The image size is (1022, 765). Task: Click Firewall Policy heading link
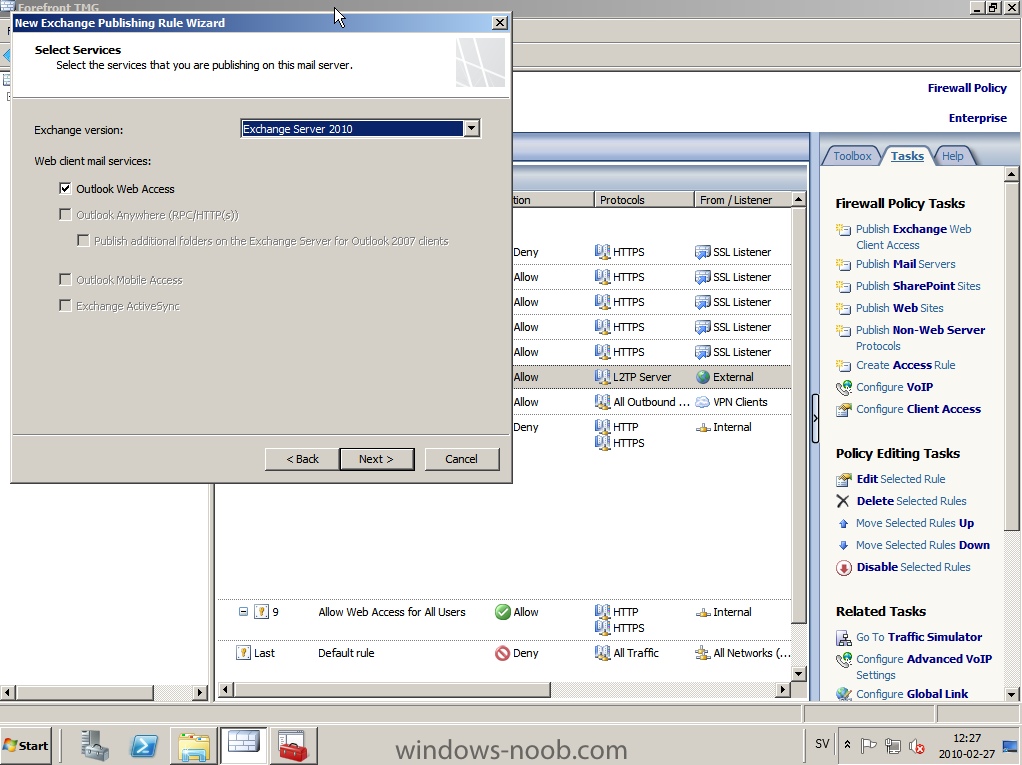[x=967, y=88]
